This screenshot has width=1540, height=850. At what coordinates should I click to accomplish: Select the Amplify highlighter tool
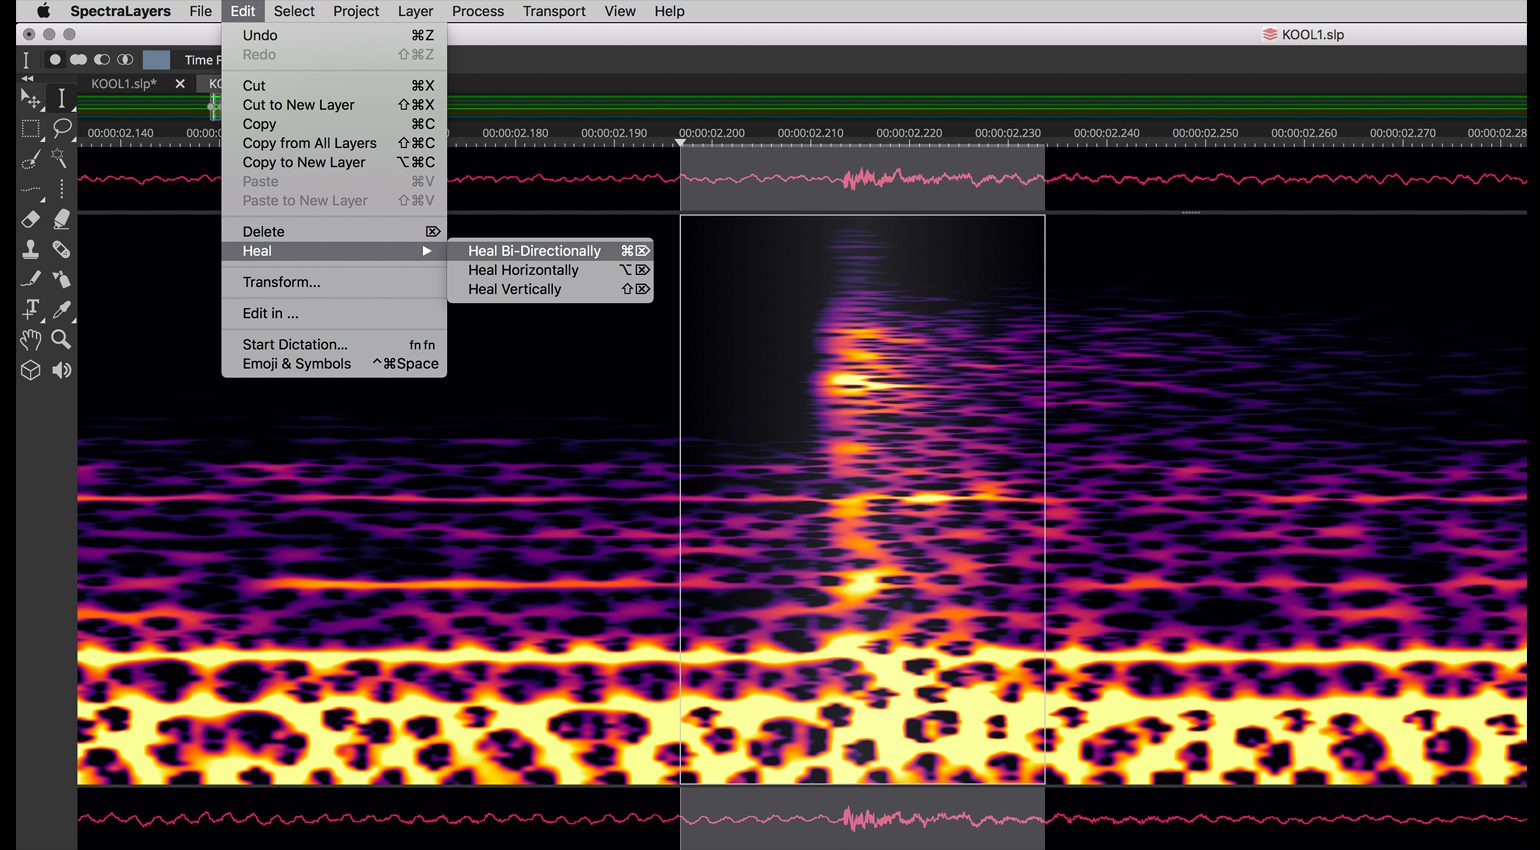[x=62, y=219]
